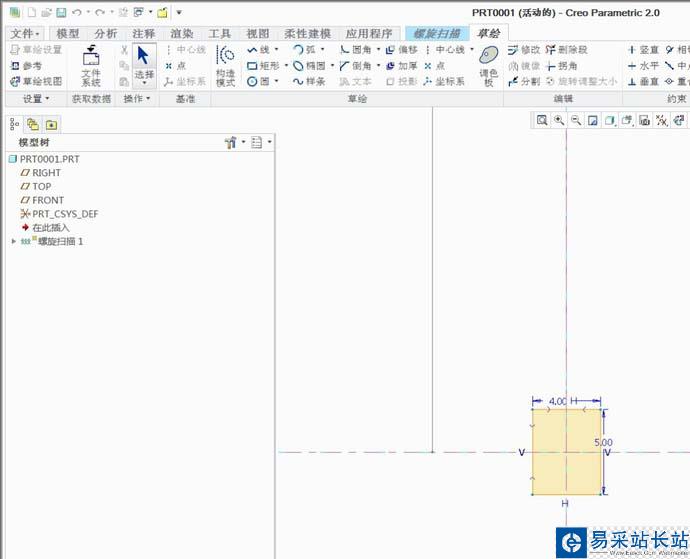Click Saved Orientations icon in graphics toolbar
This screenshot has height=559, width=690.
627,120
